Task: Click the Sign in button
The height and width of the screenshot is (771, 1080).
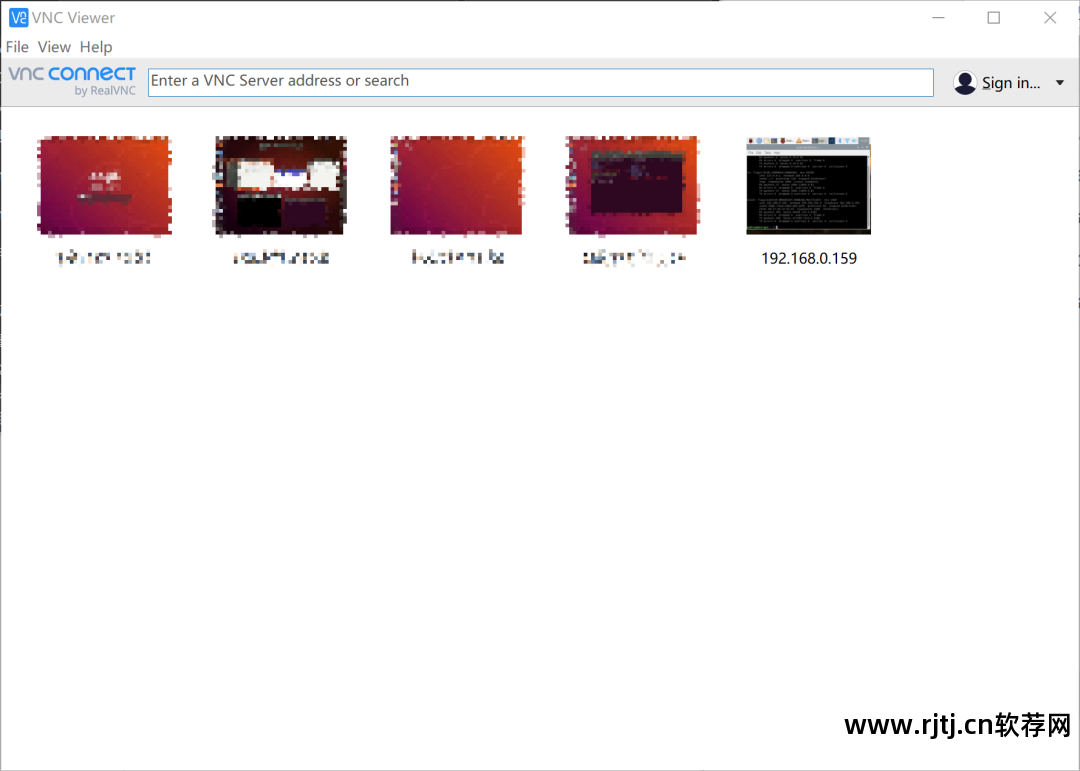Action: pyautogui.click(x=1010, y=83)
